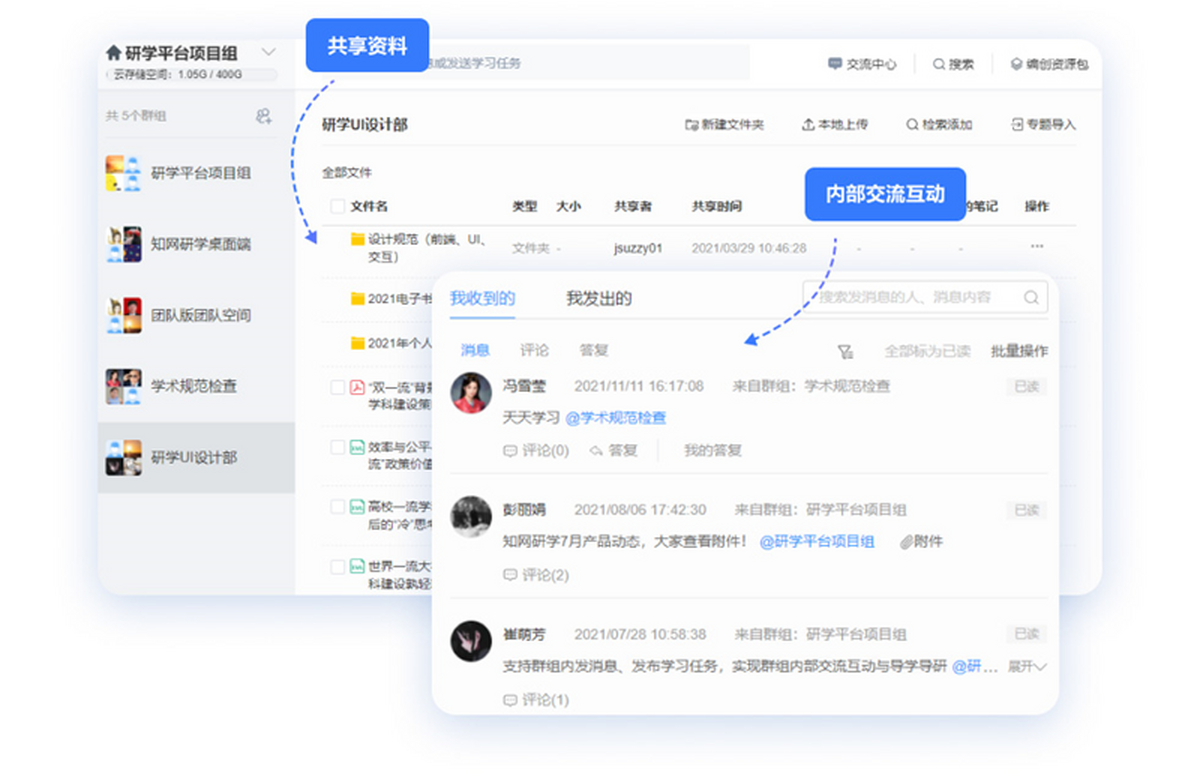Click 批量操作 batch operation button
1200x776 pixels.
coord(1019,351)
